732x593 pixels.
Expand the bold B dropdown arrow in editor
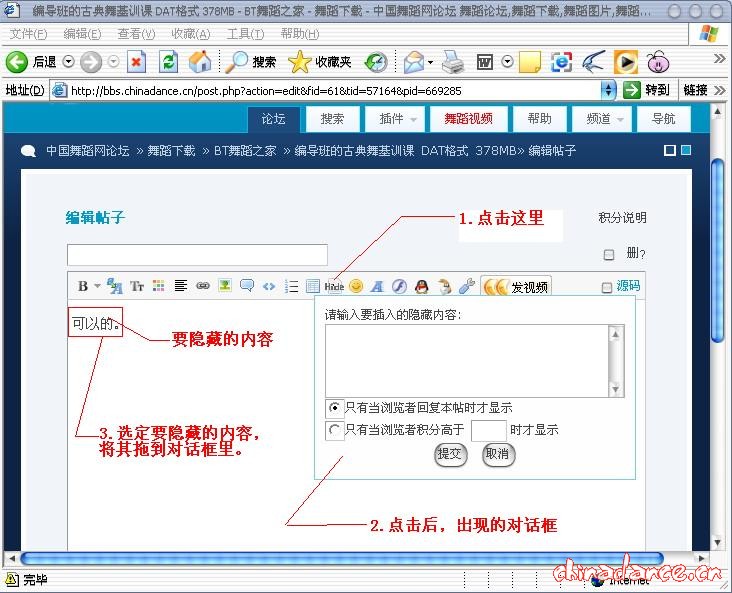tap(97, 286)
